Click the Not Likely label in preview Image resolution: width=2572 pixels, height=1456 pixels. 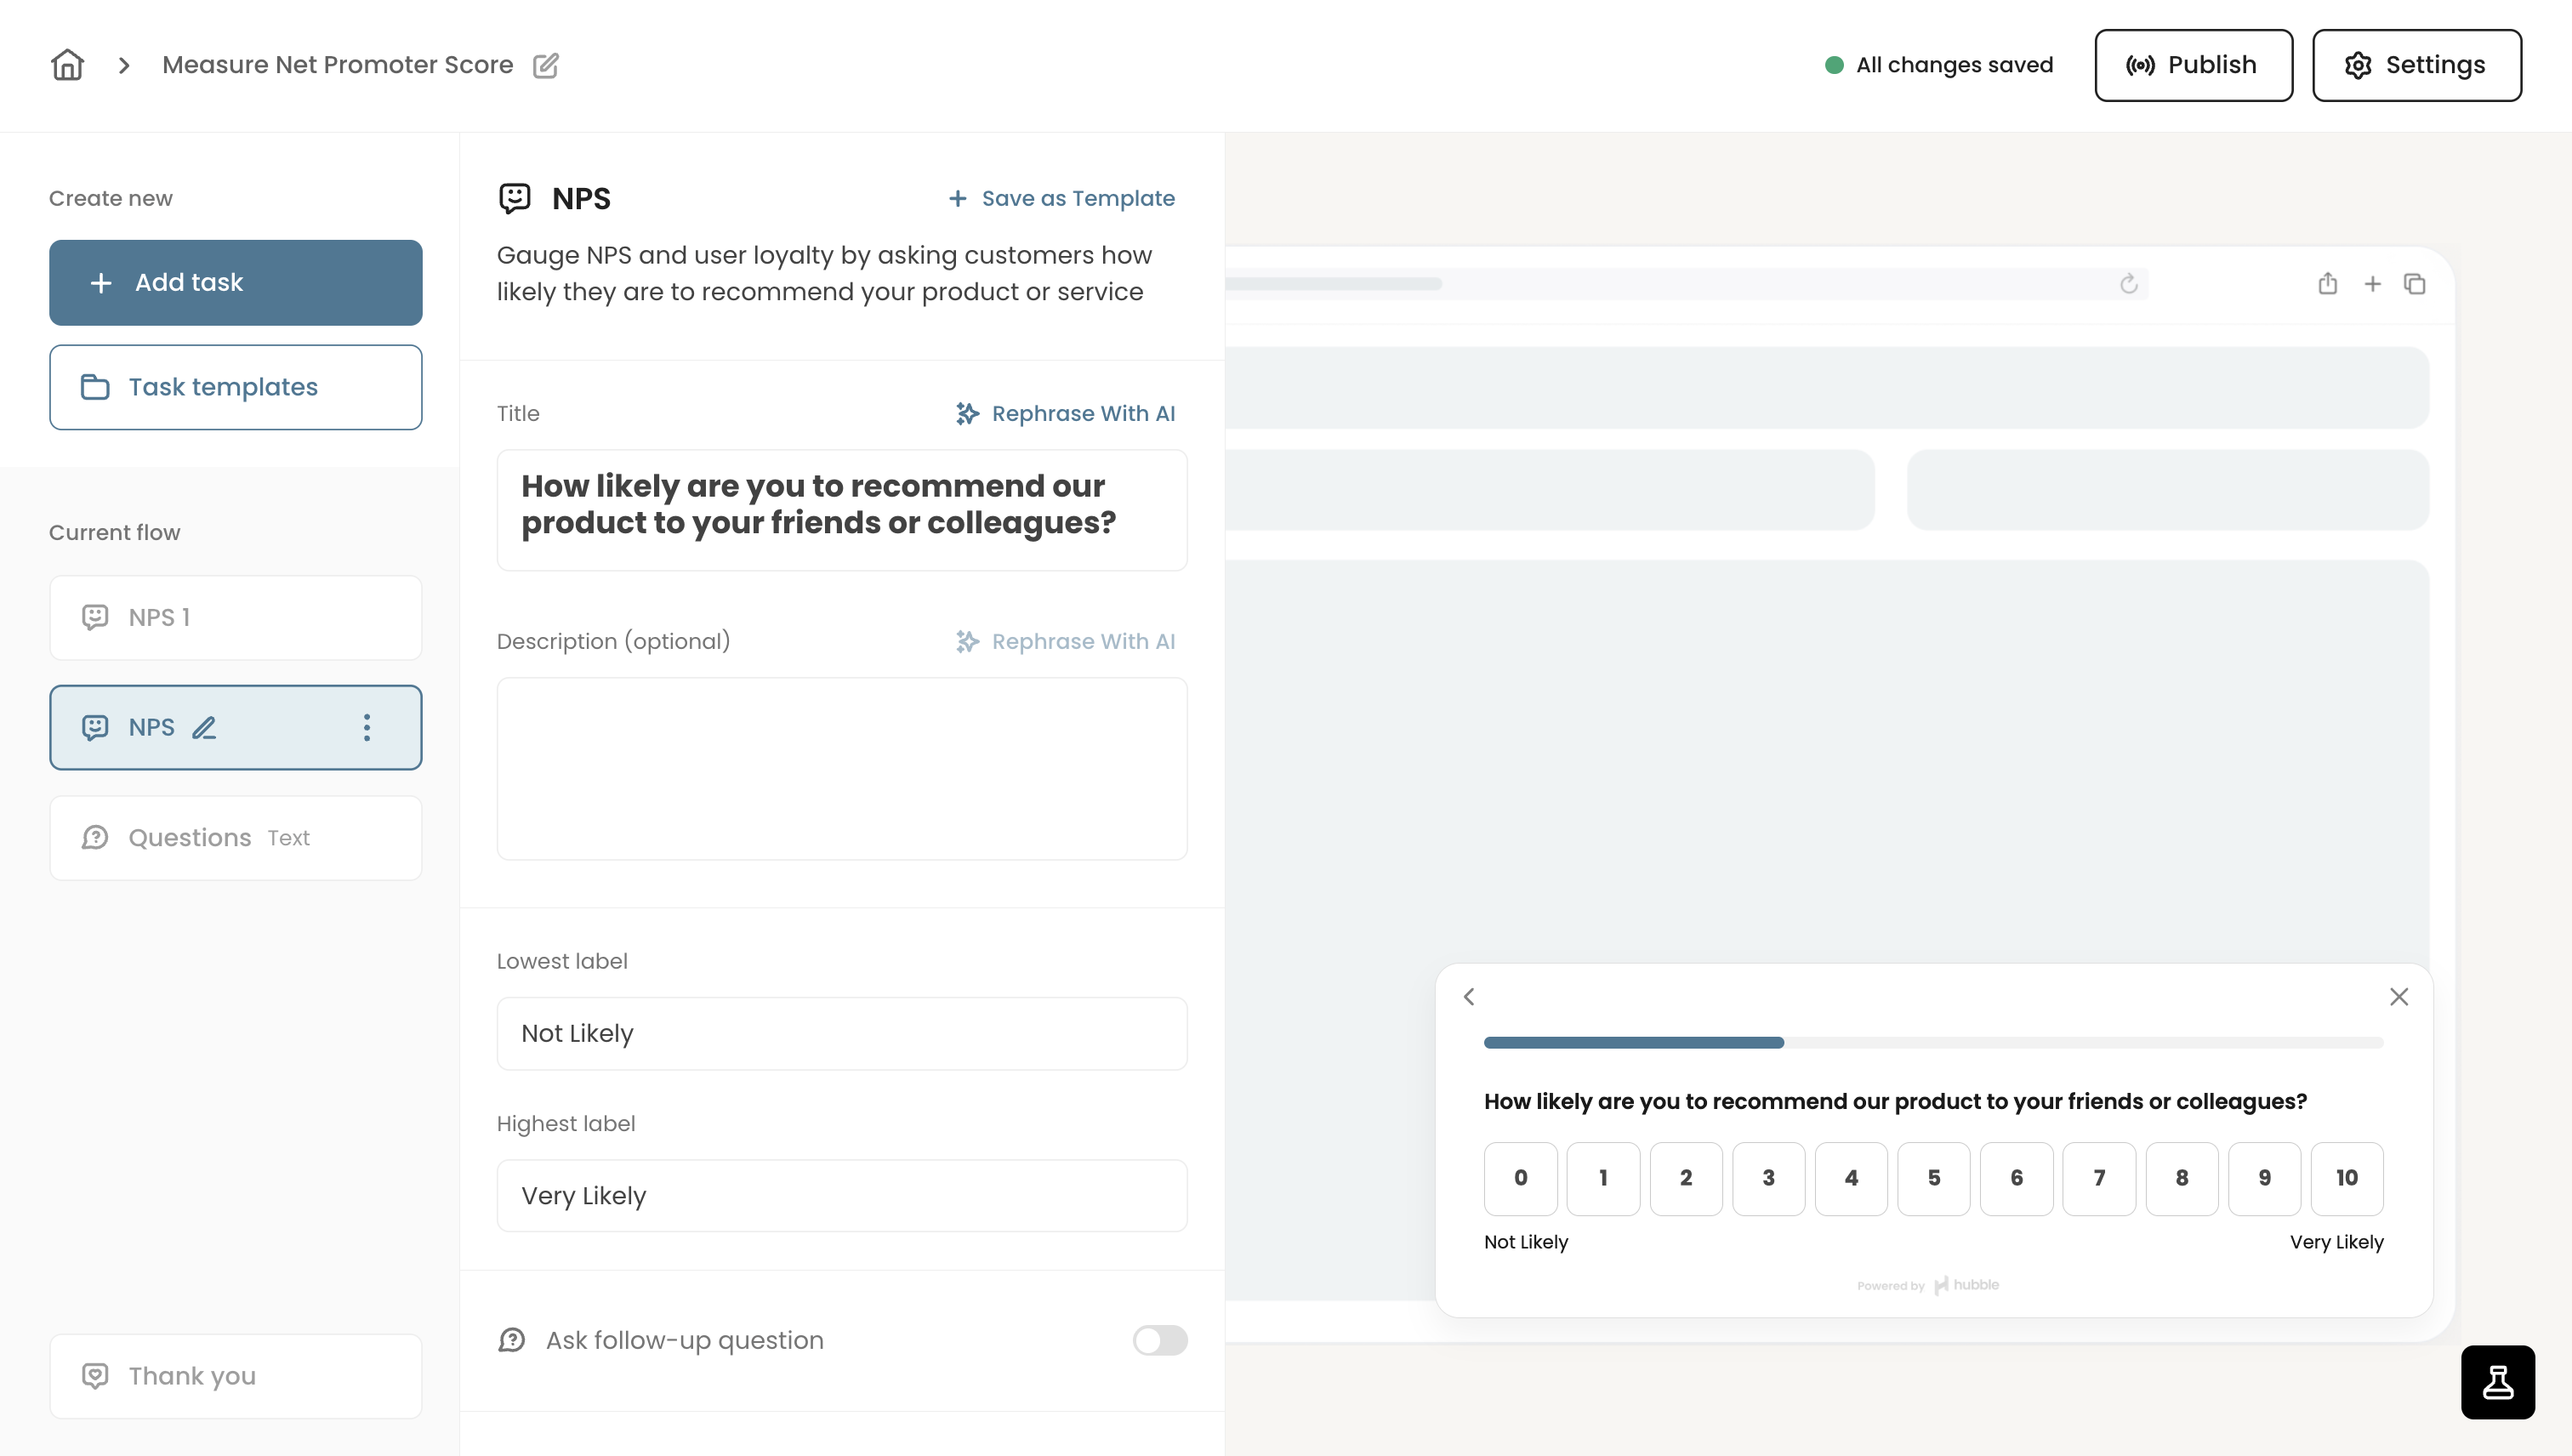(x=1526, y=1242)
